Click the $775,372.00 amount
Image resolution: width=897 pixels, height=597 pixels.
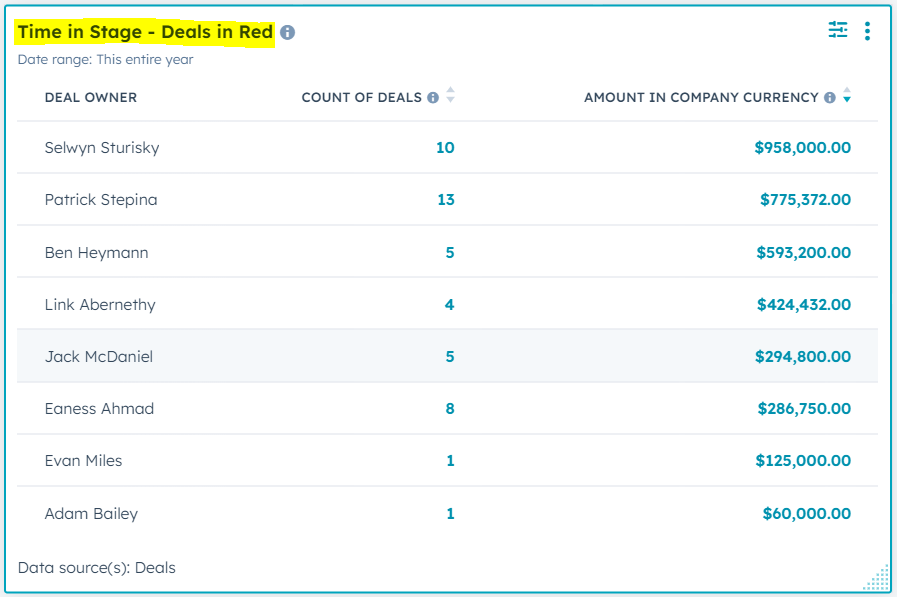[x=805, y=200]
